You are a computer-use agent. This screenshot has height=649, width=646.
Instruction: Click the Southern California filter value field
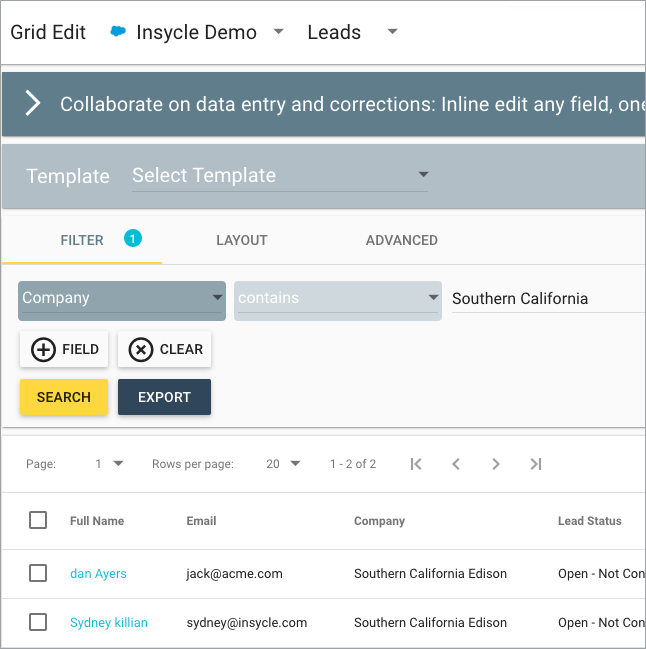(548, 299)
